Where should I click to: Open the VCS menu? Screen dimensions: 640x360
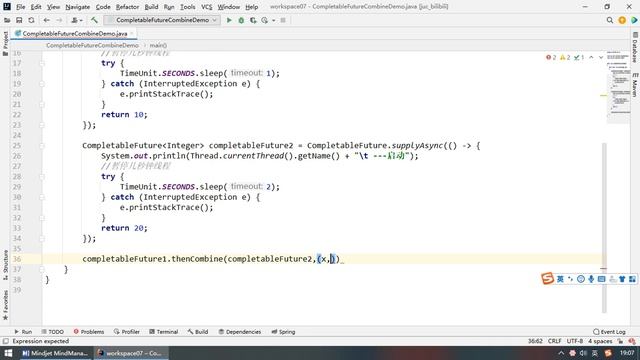pyautogui.click(x=207, y=7)
